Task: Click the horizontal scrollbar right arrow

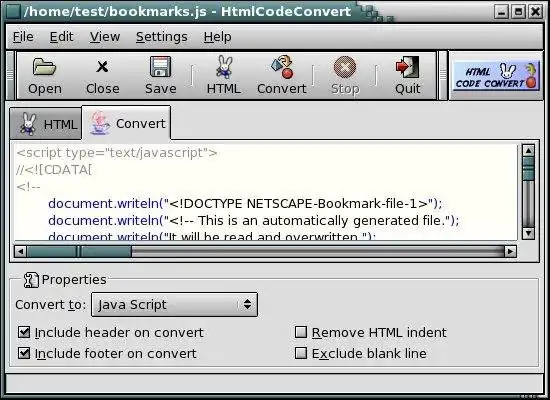Action: (510, 251)
